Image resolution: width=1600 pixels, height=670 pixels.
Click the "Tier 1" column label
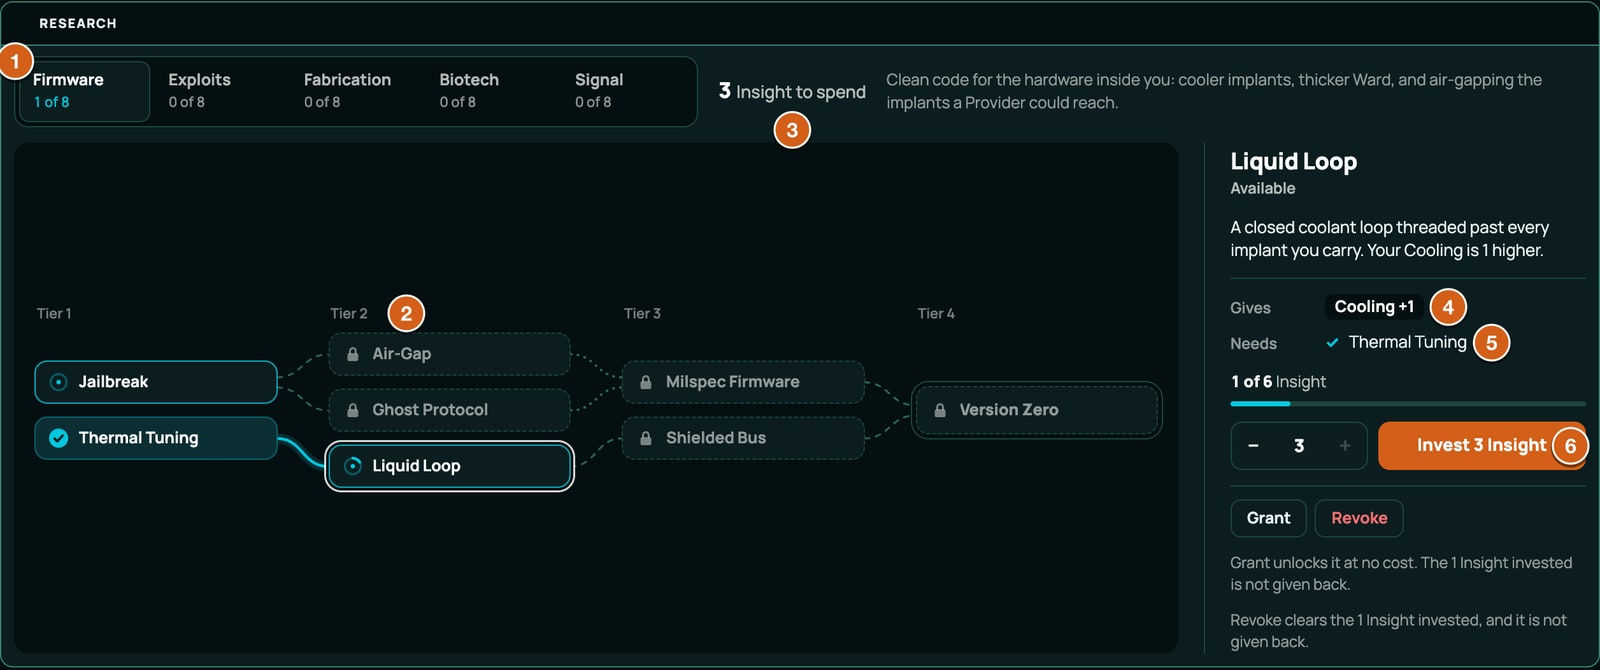click(54, 314)
